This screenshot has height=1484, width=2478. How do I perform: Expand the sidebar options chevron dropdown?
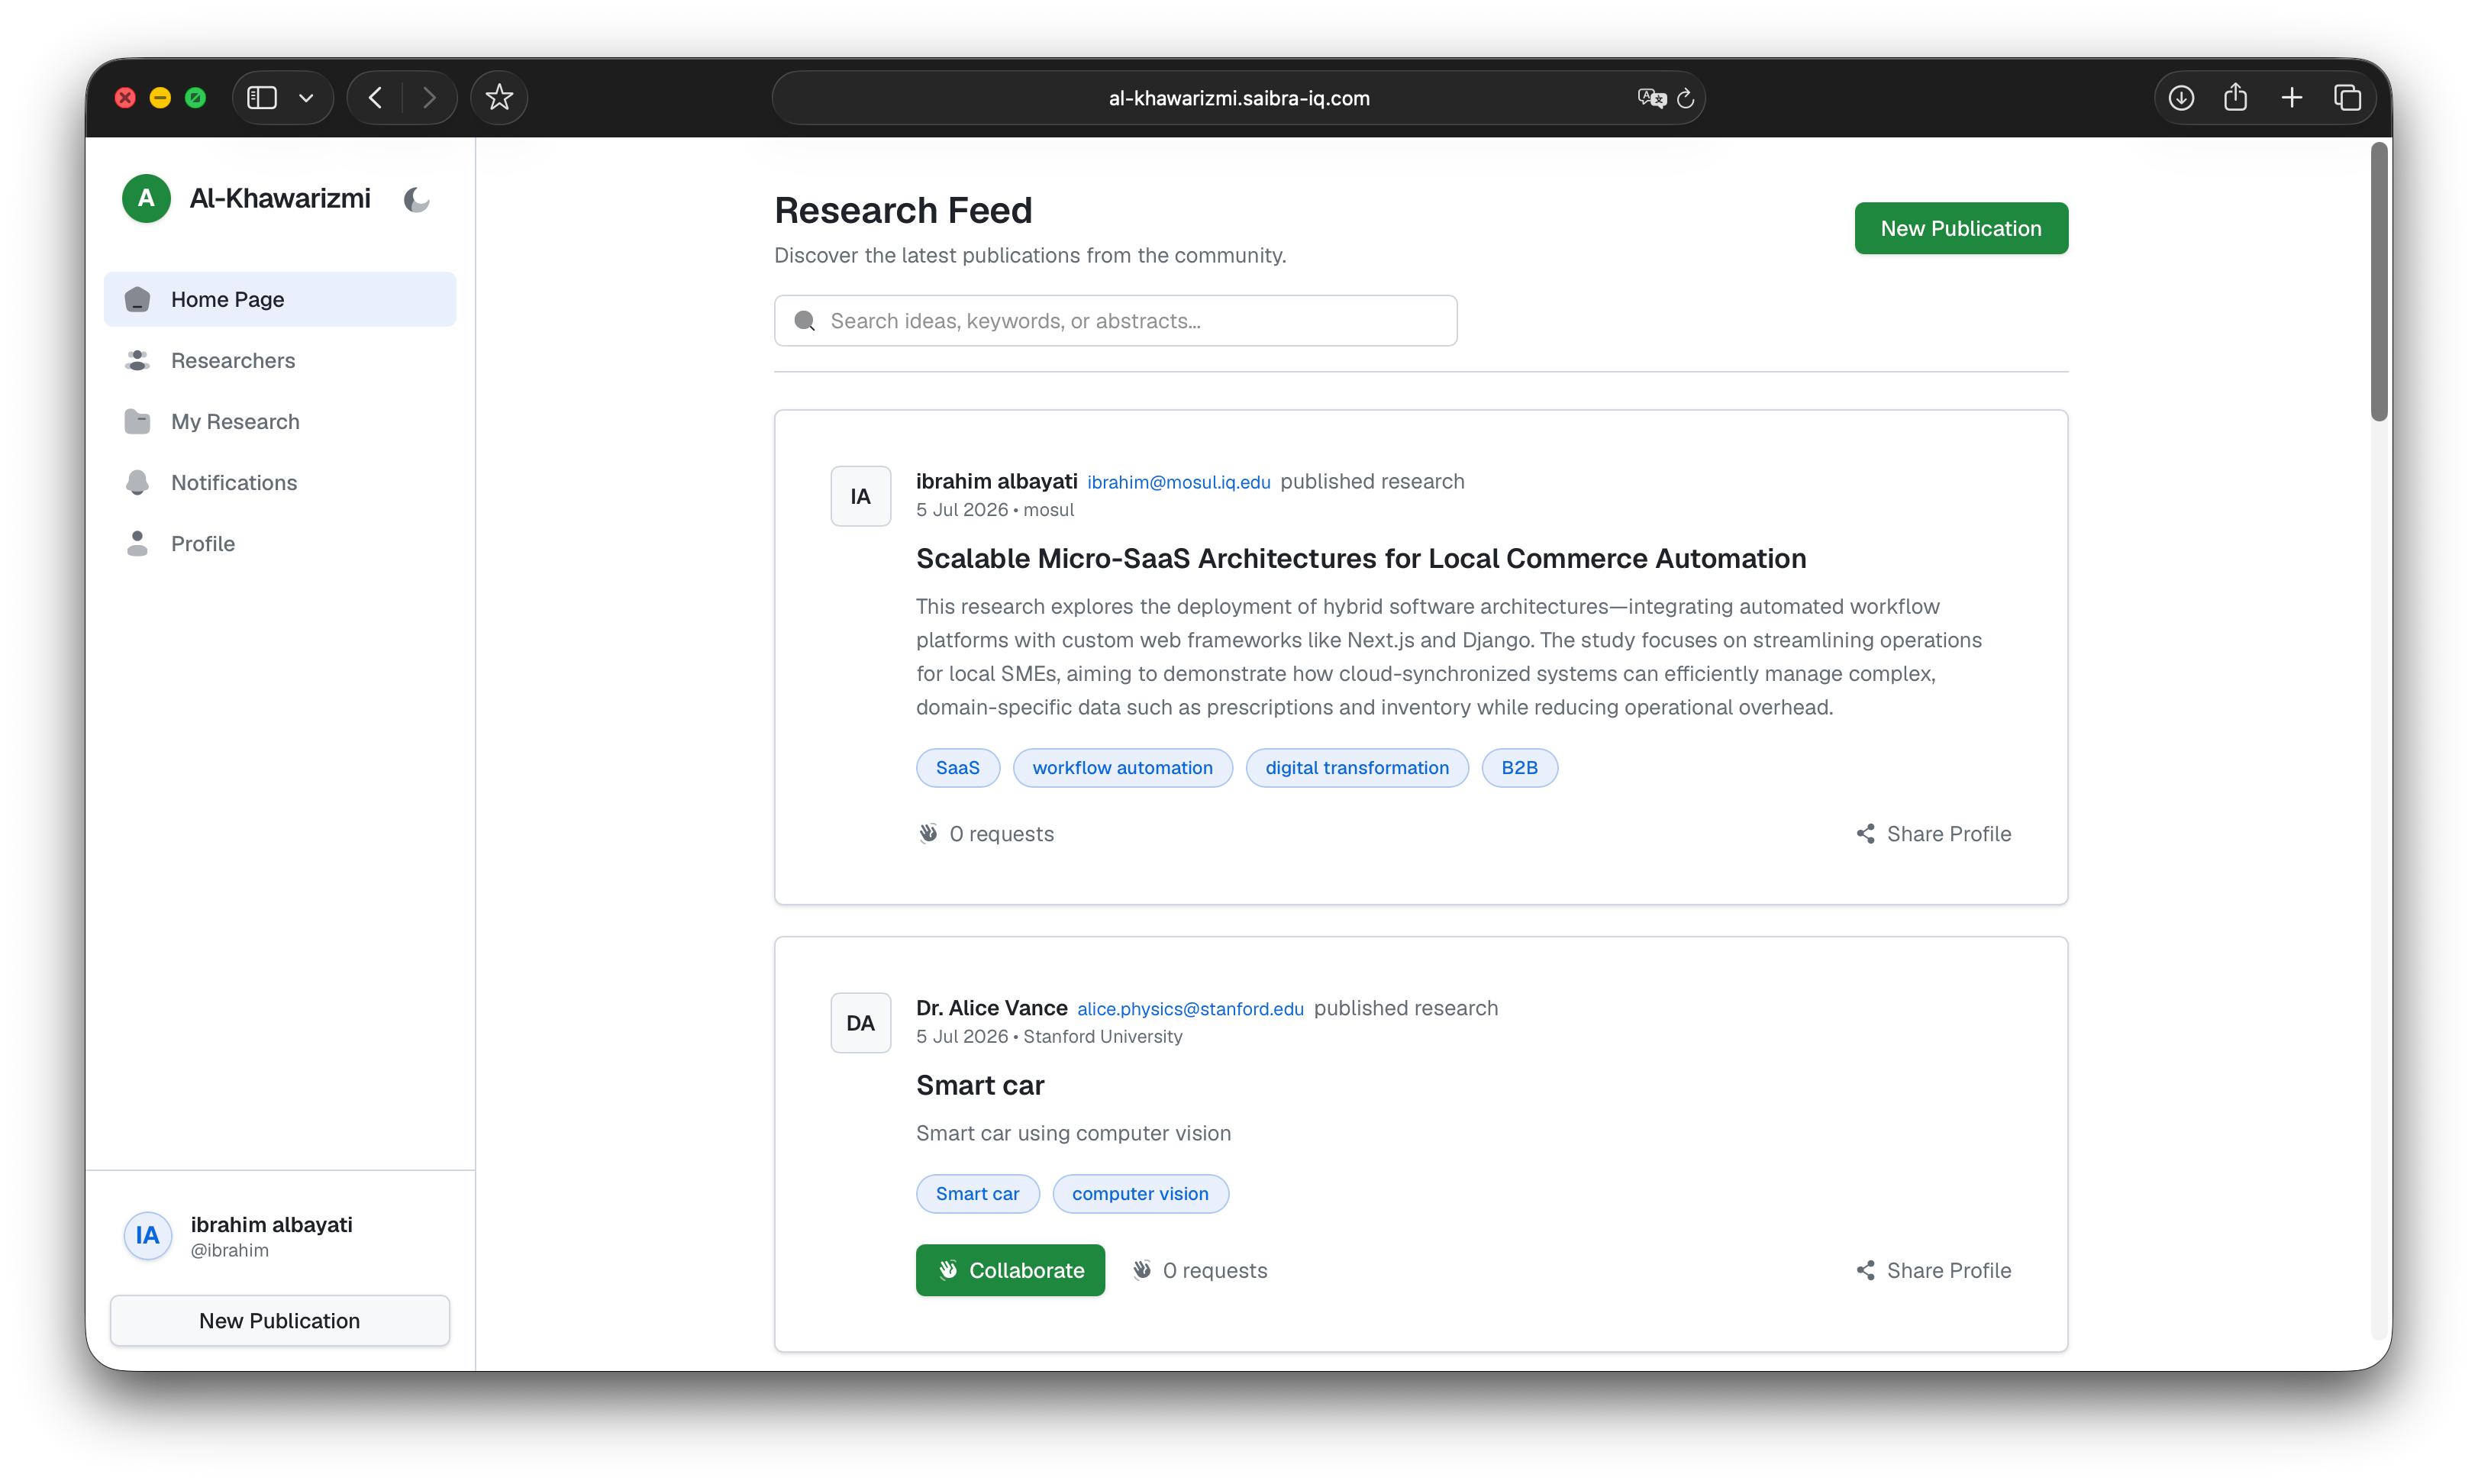[x=306, y=98]
